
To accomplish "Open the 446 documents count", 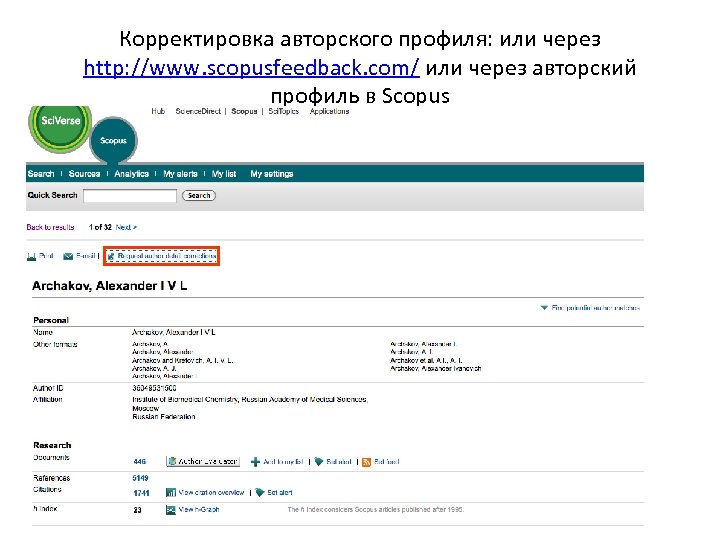I will coord(140,461).
